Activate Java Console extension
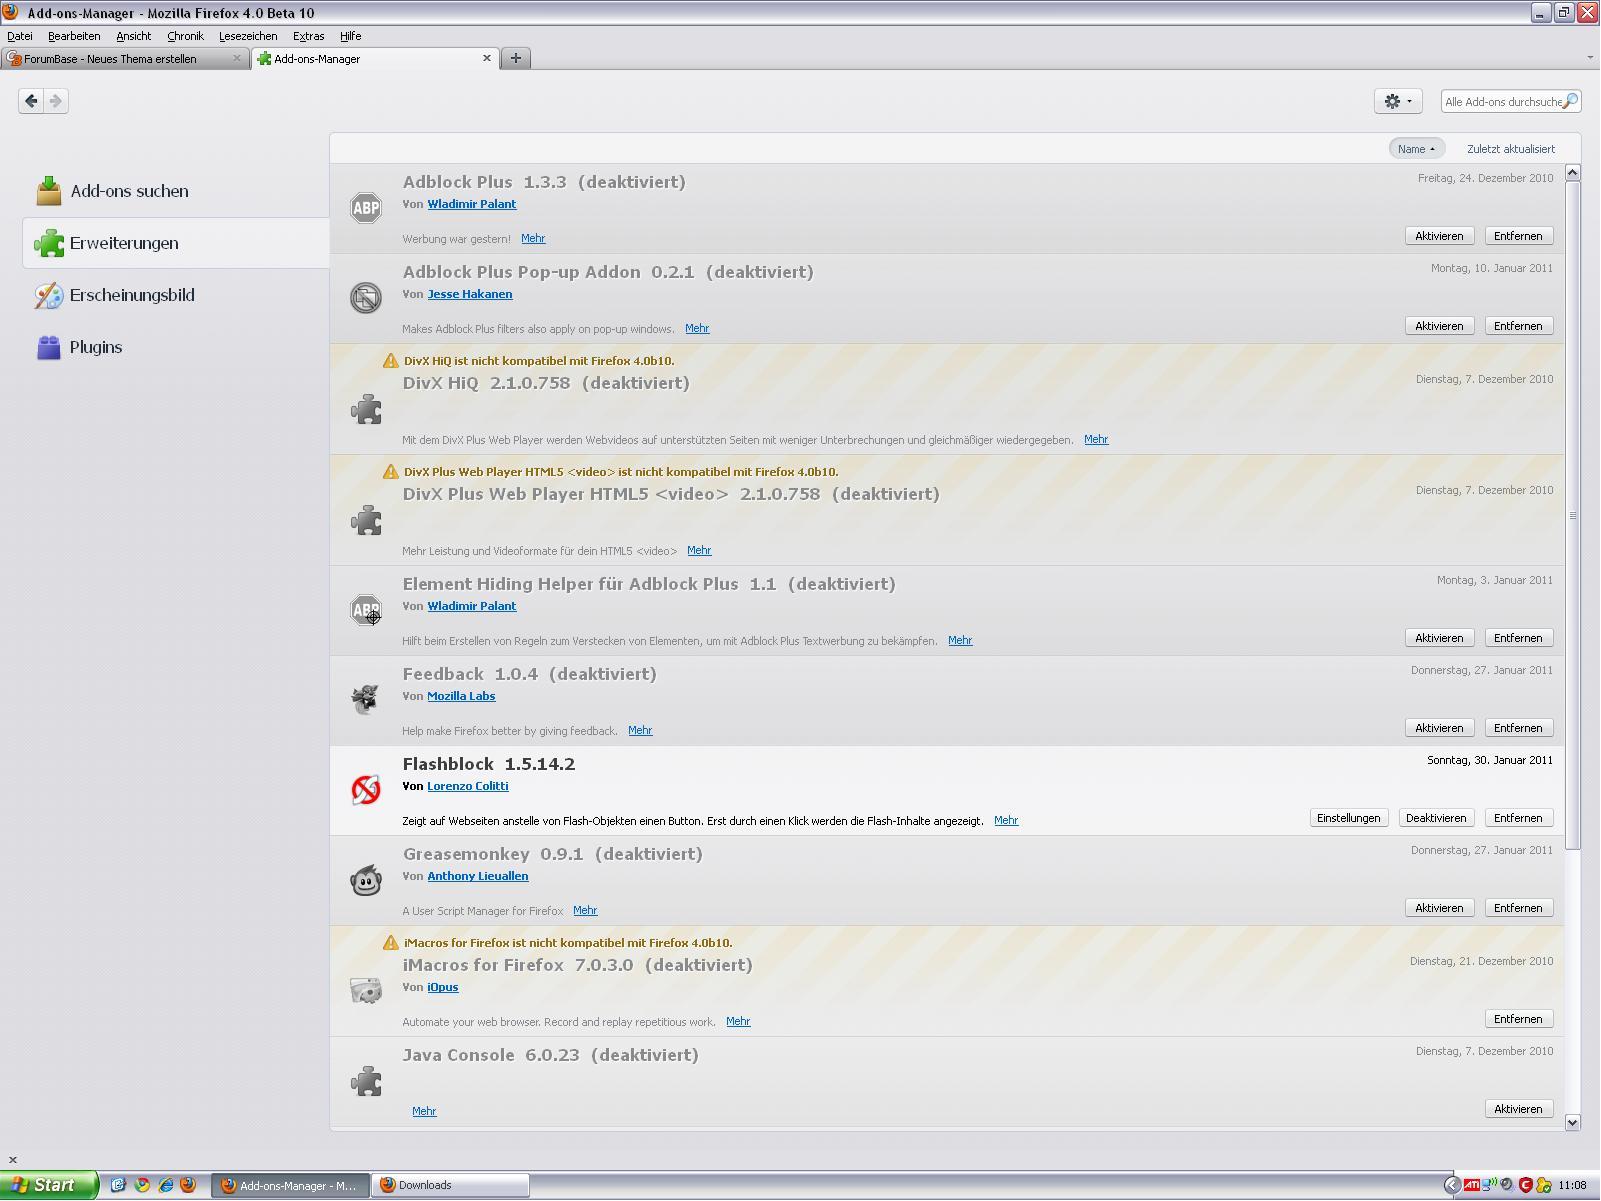The image size is (1601, 1201). (x=1518, y=1109)
